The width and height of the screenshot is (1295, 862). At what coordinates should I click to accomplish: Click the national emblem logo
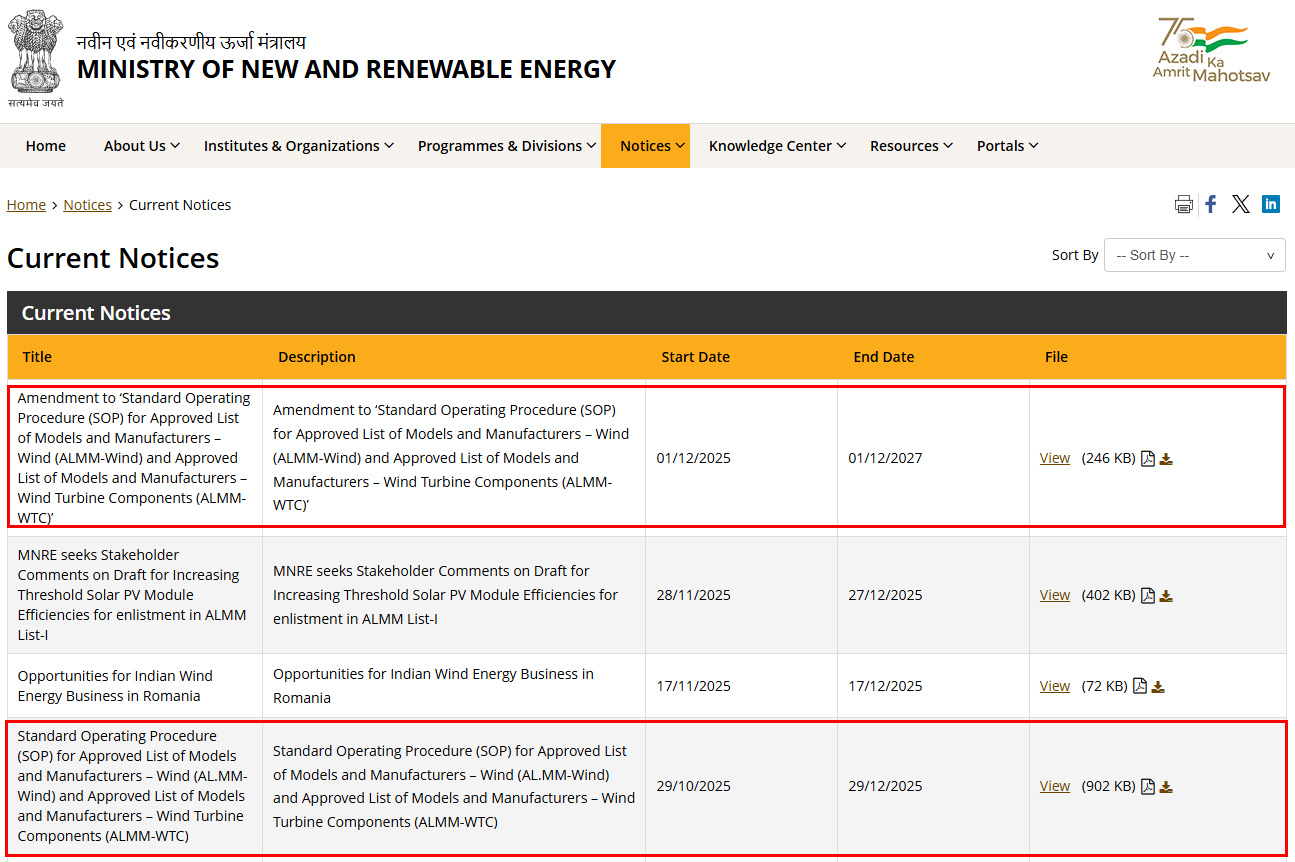(36, 58)
